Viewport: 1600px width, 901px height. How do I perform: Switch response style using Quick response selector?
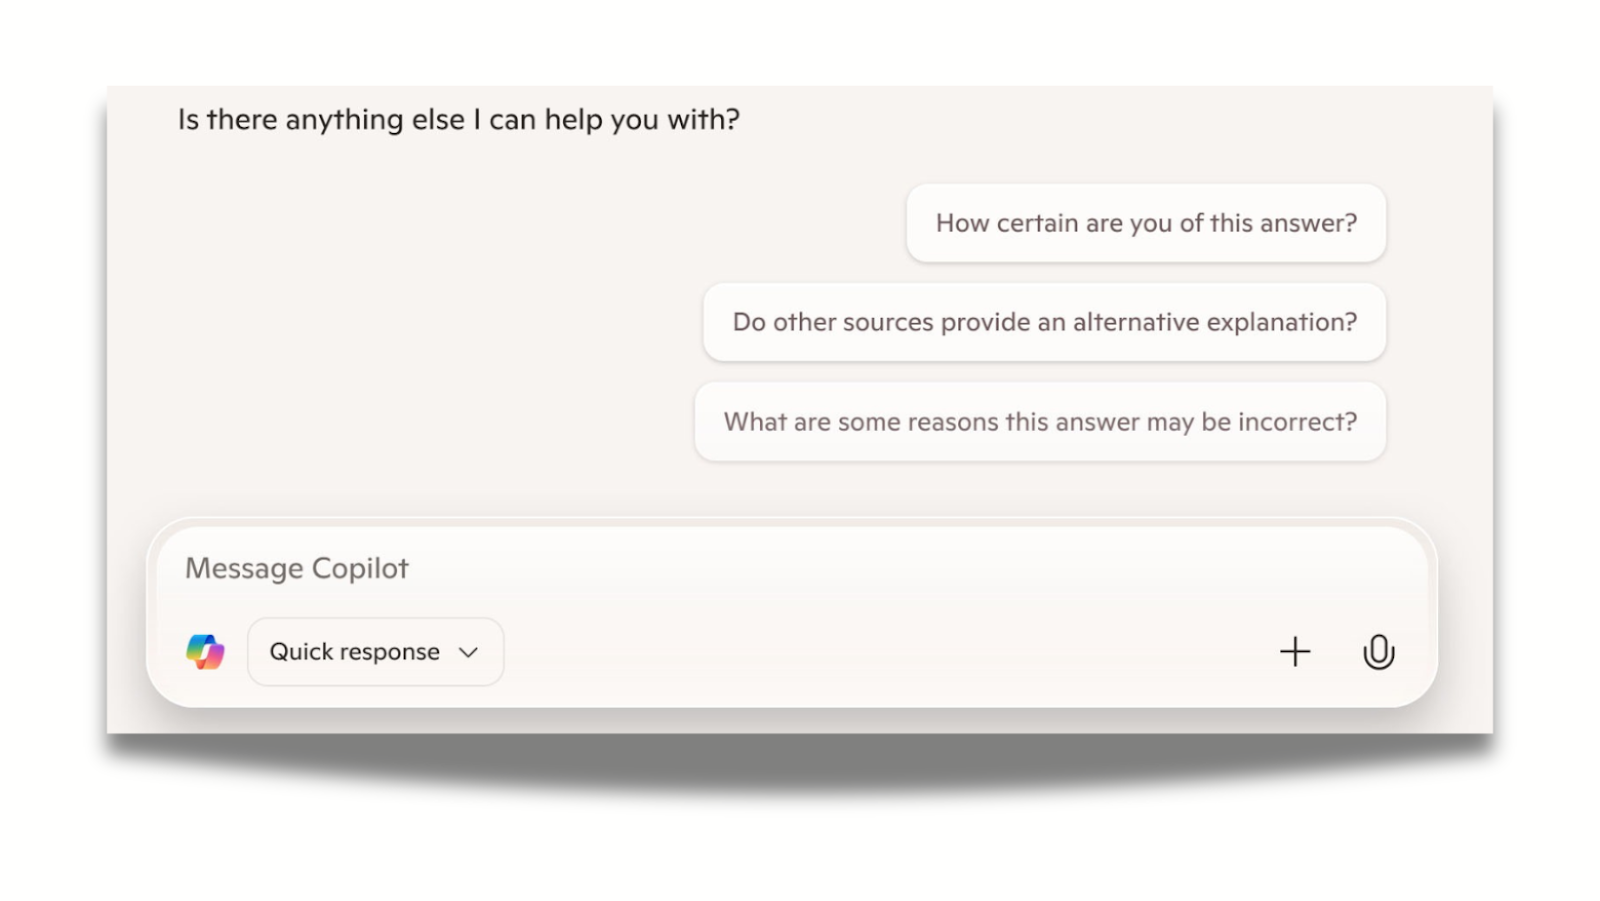pos(375,651)
